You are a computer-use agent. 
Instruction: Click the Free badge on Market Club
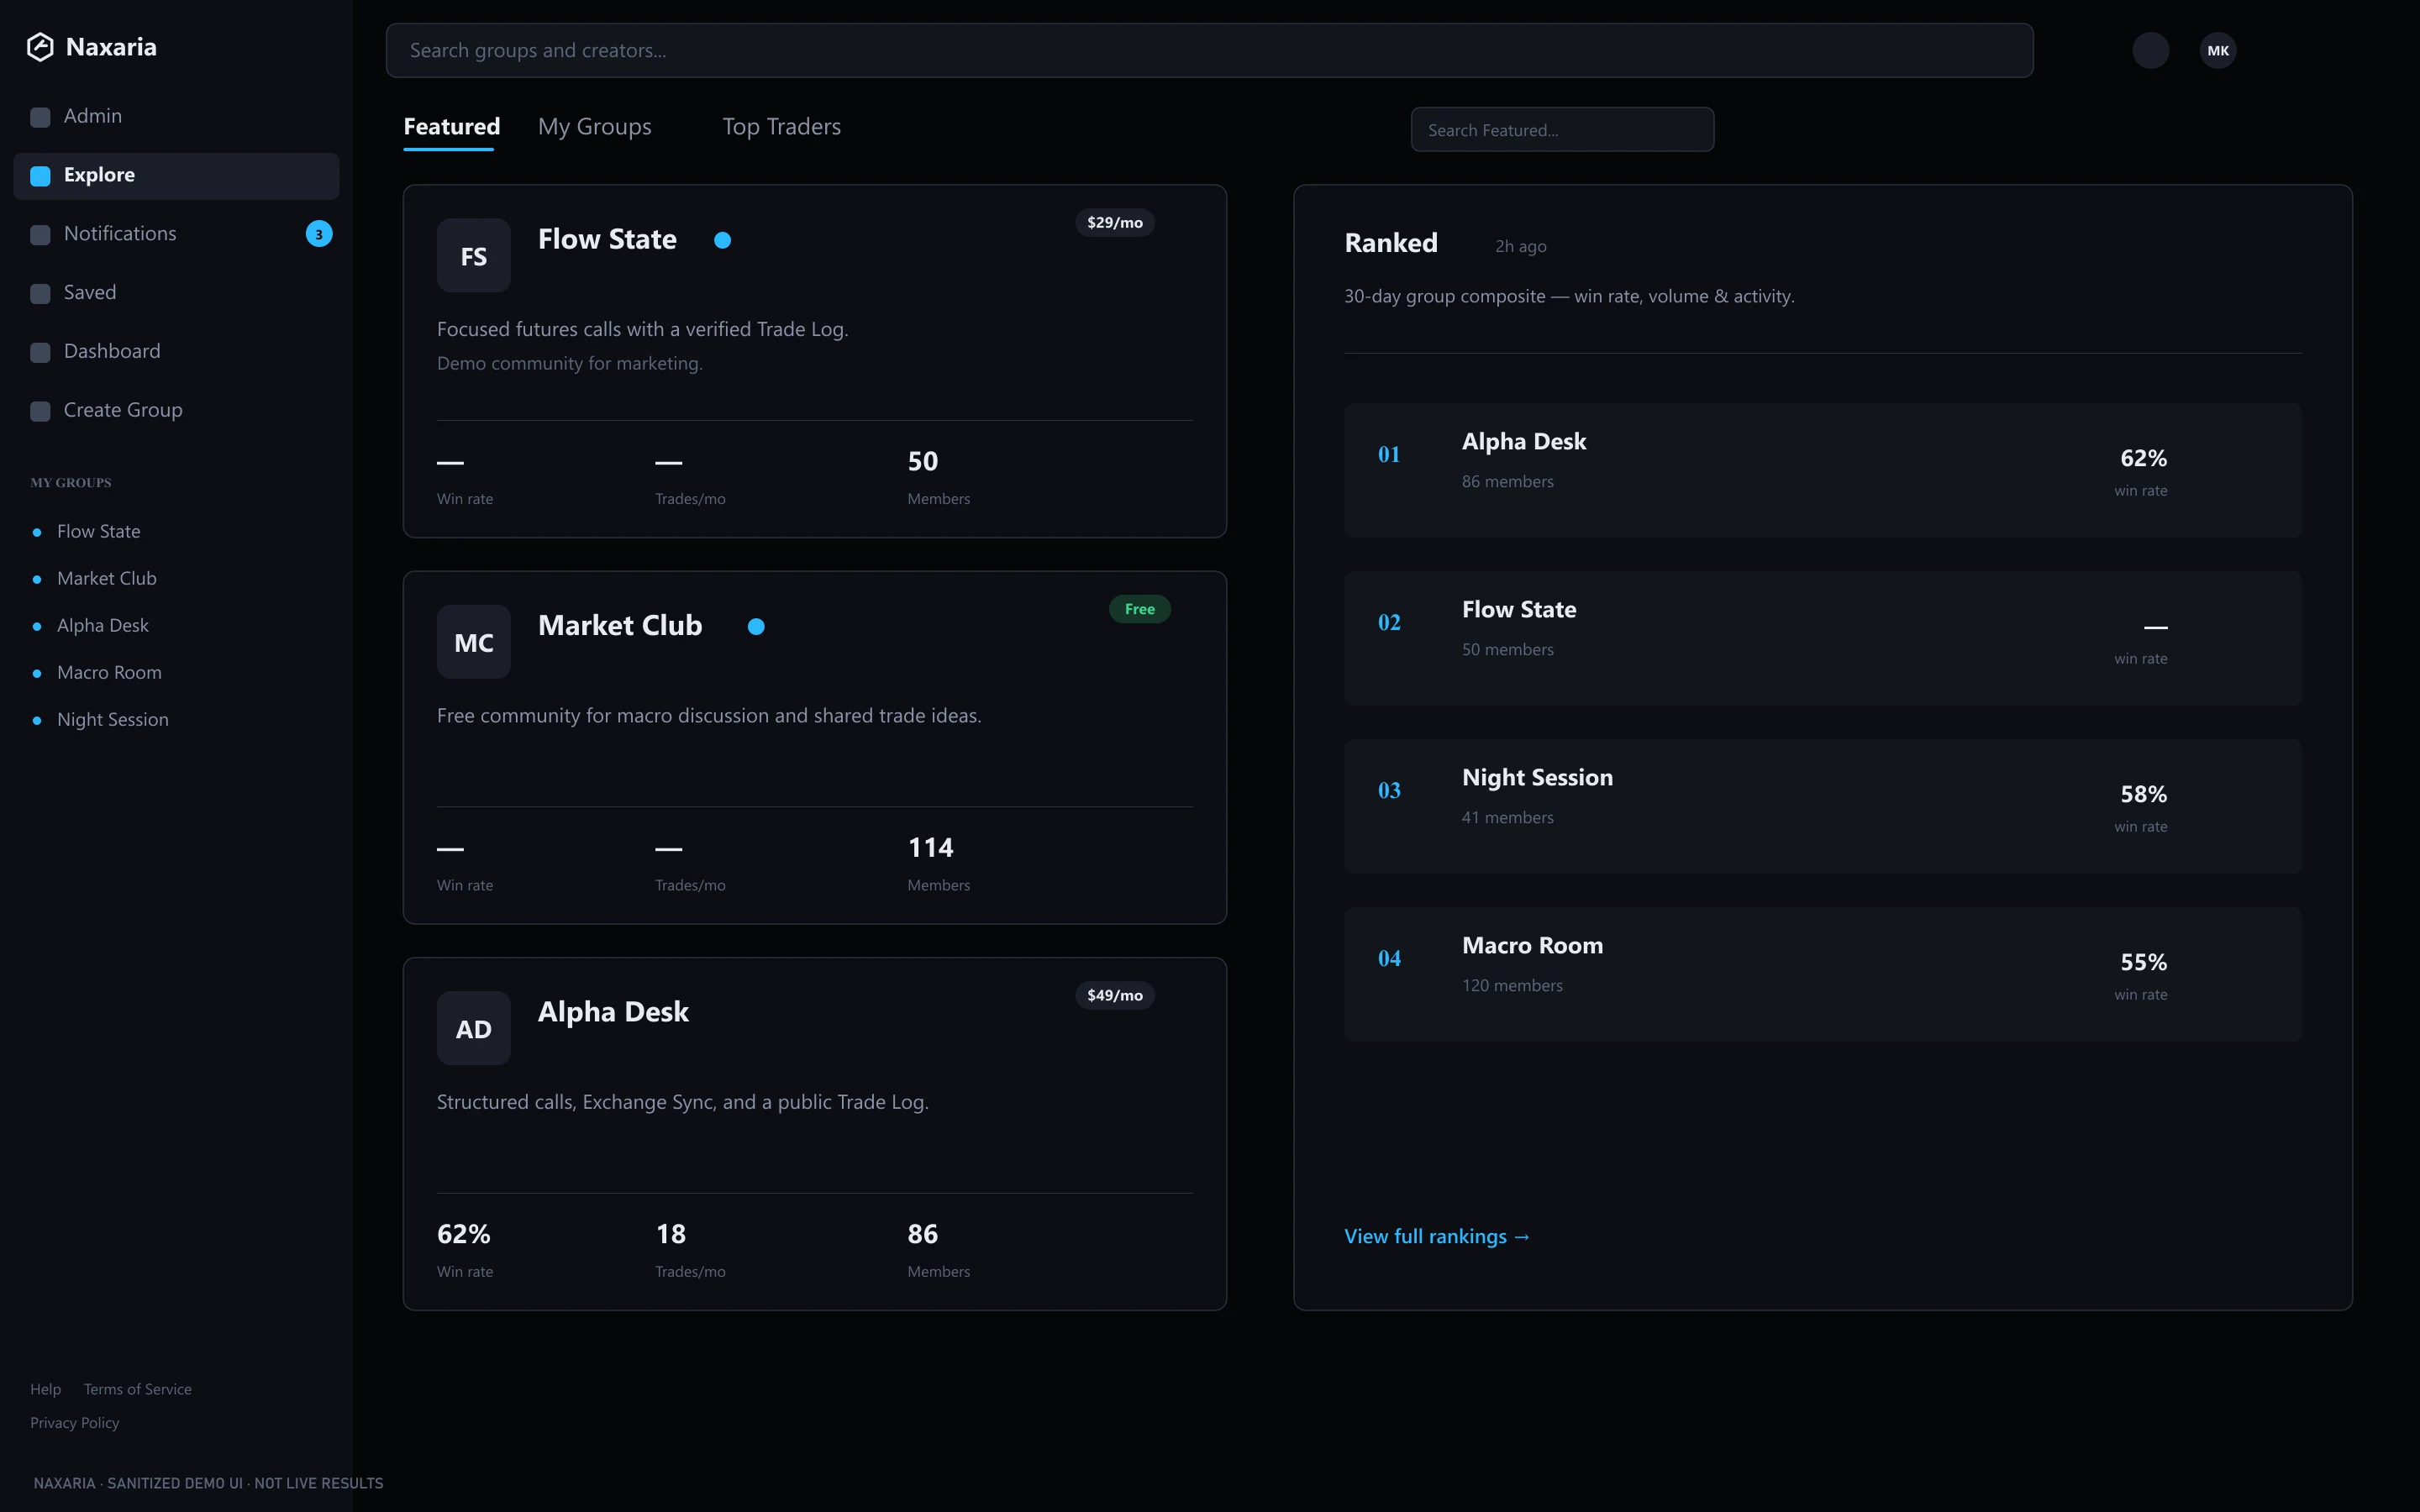(x=1140, y=609)
